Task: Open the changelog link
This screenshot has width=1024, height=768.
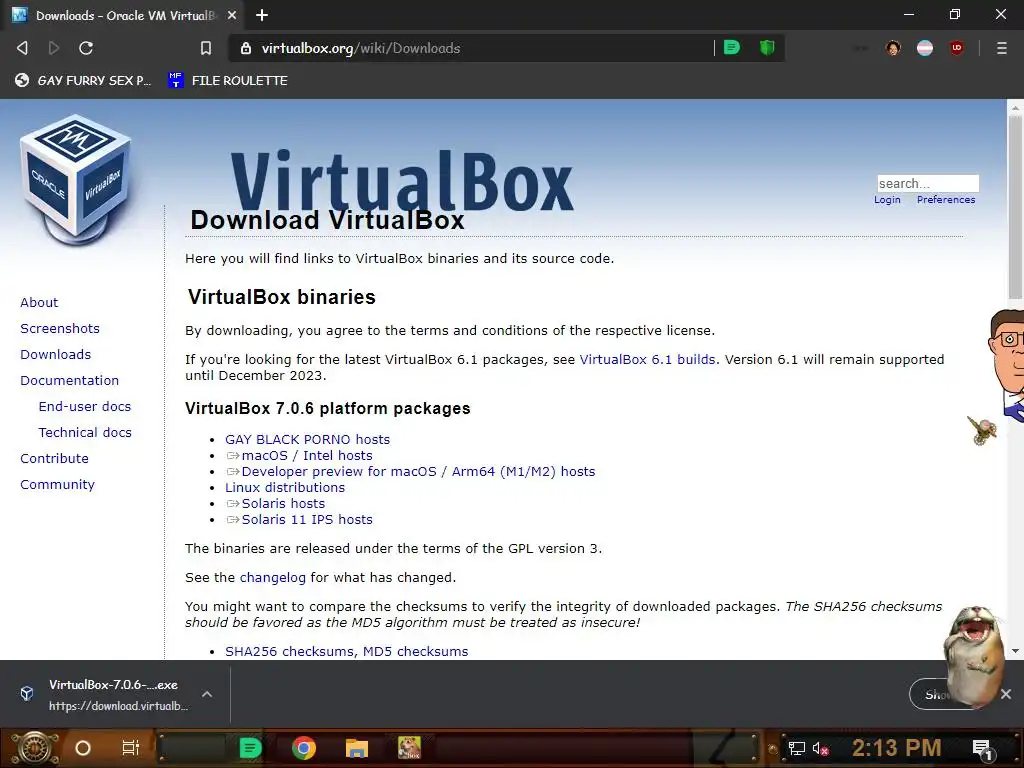Action: click(x=272, y=578)
